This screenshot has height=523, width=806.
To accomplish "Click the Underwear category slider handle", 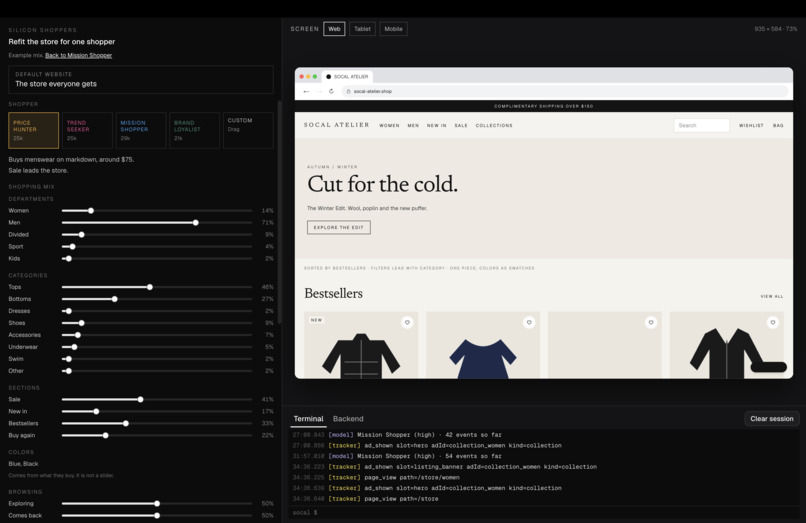I will tap(75, 347).
